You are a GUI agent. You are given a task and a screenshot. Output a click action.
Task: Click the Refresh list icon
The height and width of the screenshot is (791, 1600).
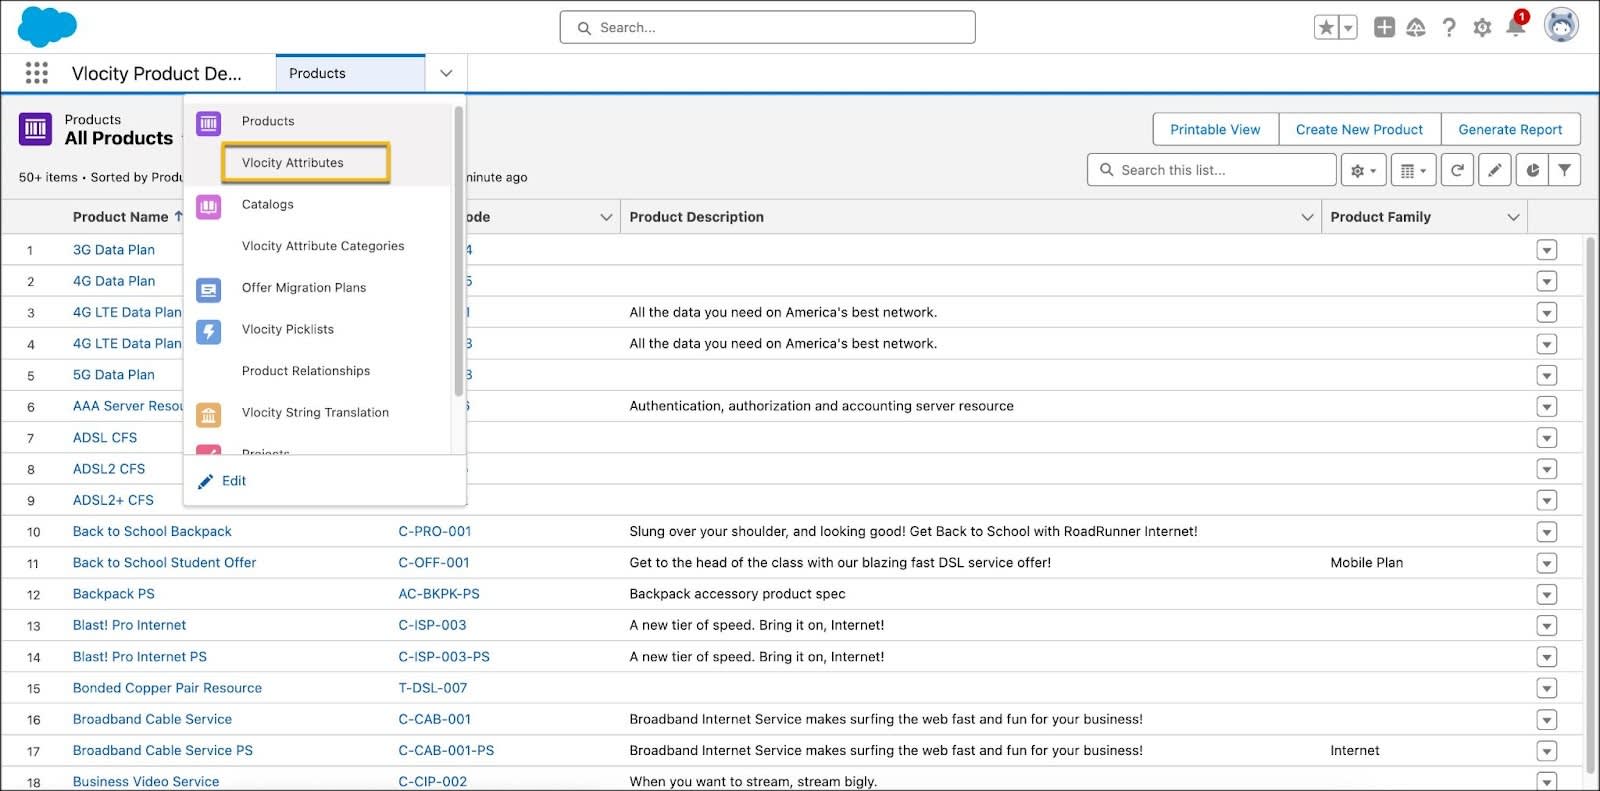pyautogui.click(x=1457, y=170)
